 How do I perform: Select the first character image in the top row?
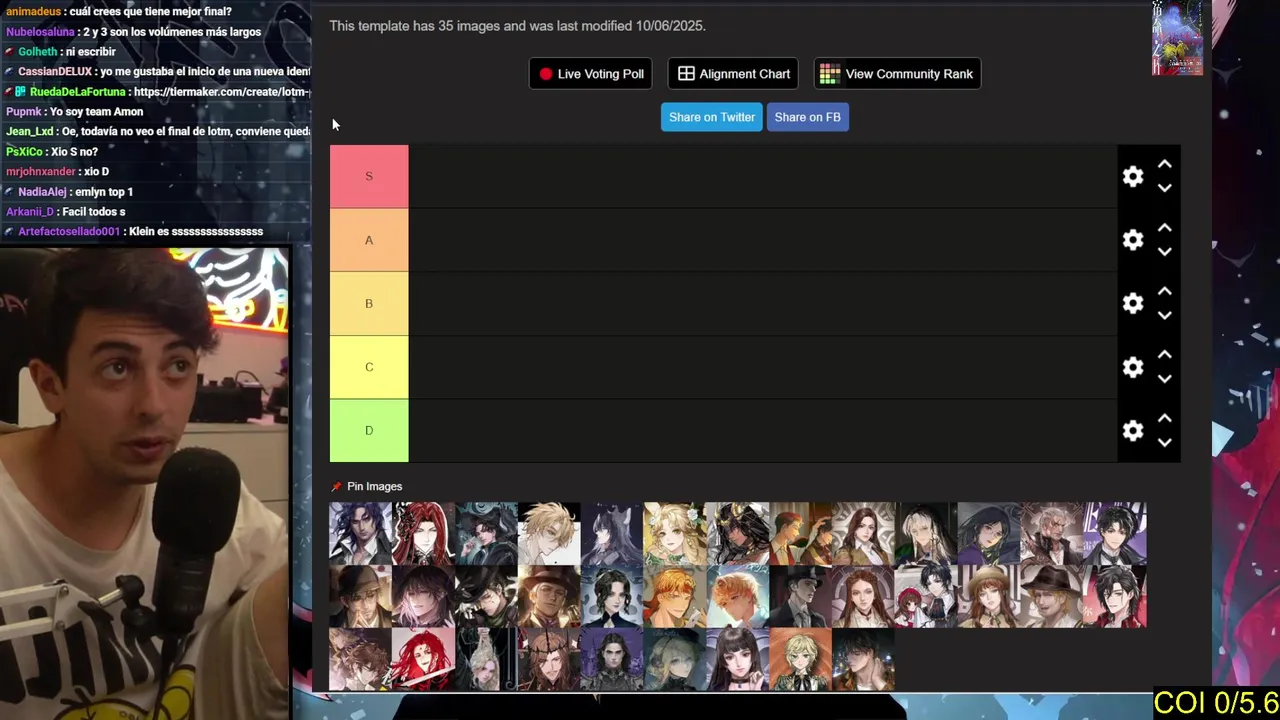coord(361,533)
